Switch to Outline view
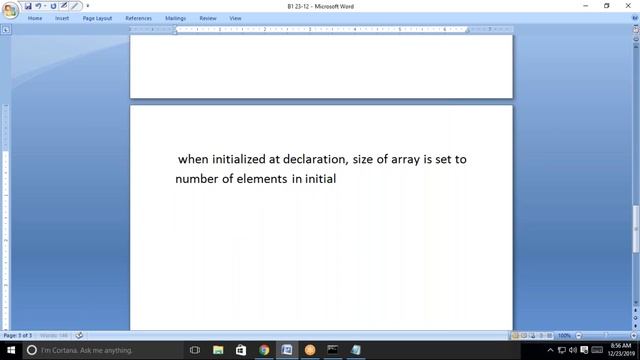640x360 pixels. click(541, 336)
